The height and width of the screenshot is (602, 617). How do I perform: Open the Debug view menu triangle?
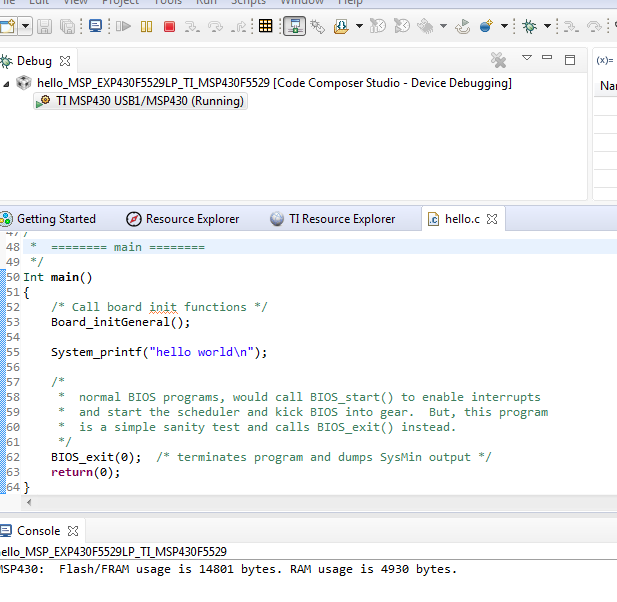[x=527, y=59]
